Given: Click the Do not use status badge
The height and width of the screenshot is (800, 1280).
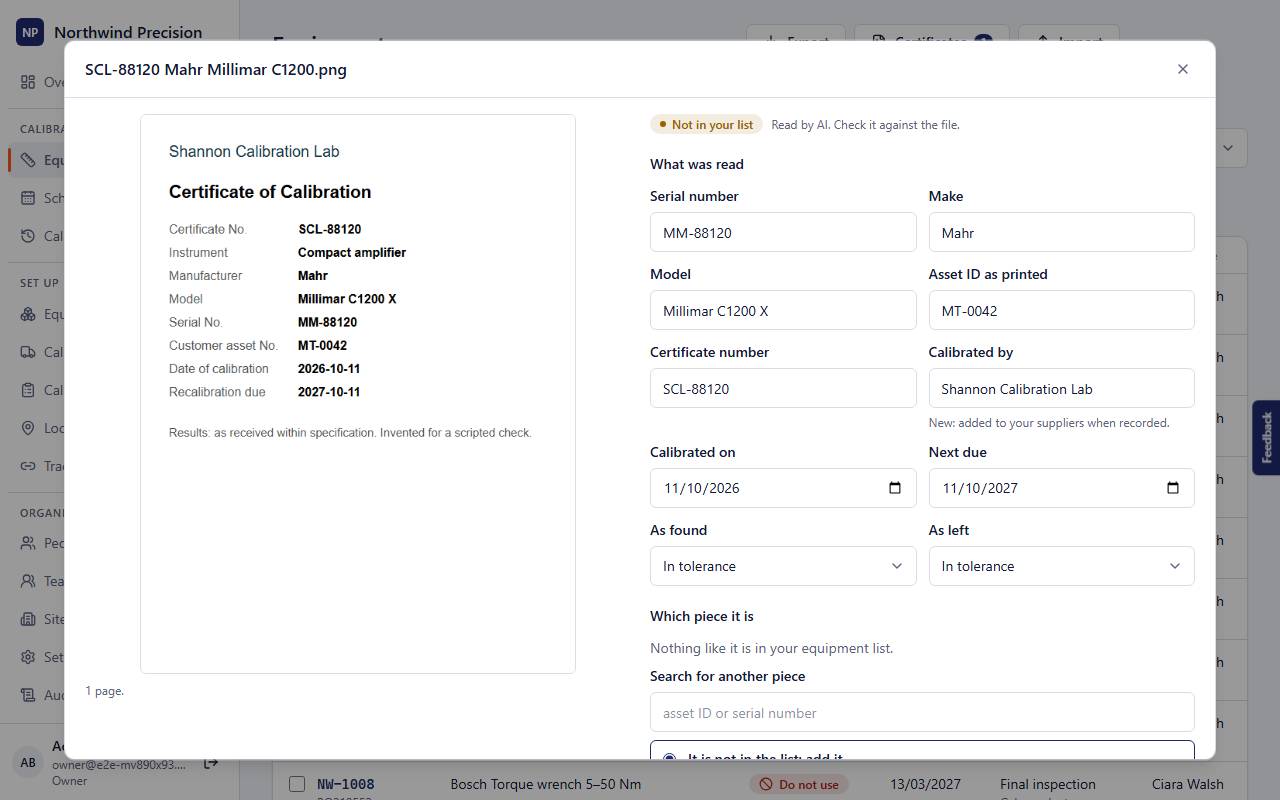Looking at the screenshot, I should [799, 784].
